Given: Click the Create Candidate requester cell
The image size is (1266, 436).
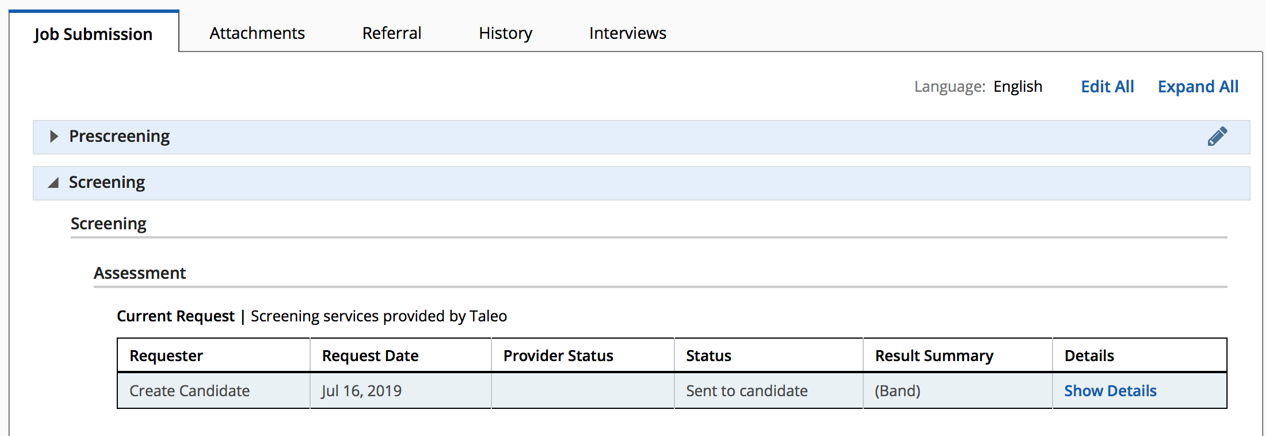Looking at the screenshot, I should pos(190,391).
